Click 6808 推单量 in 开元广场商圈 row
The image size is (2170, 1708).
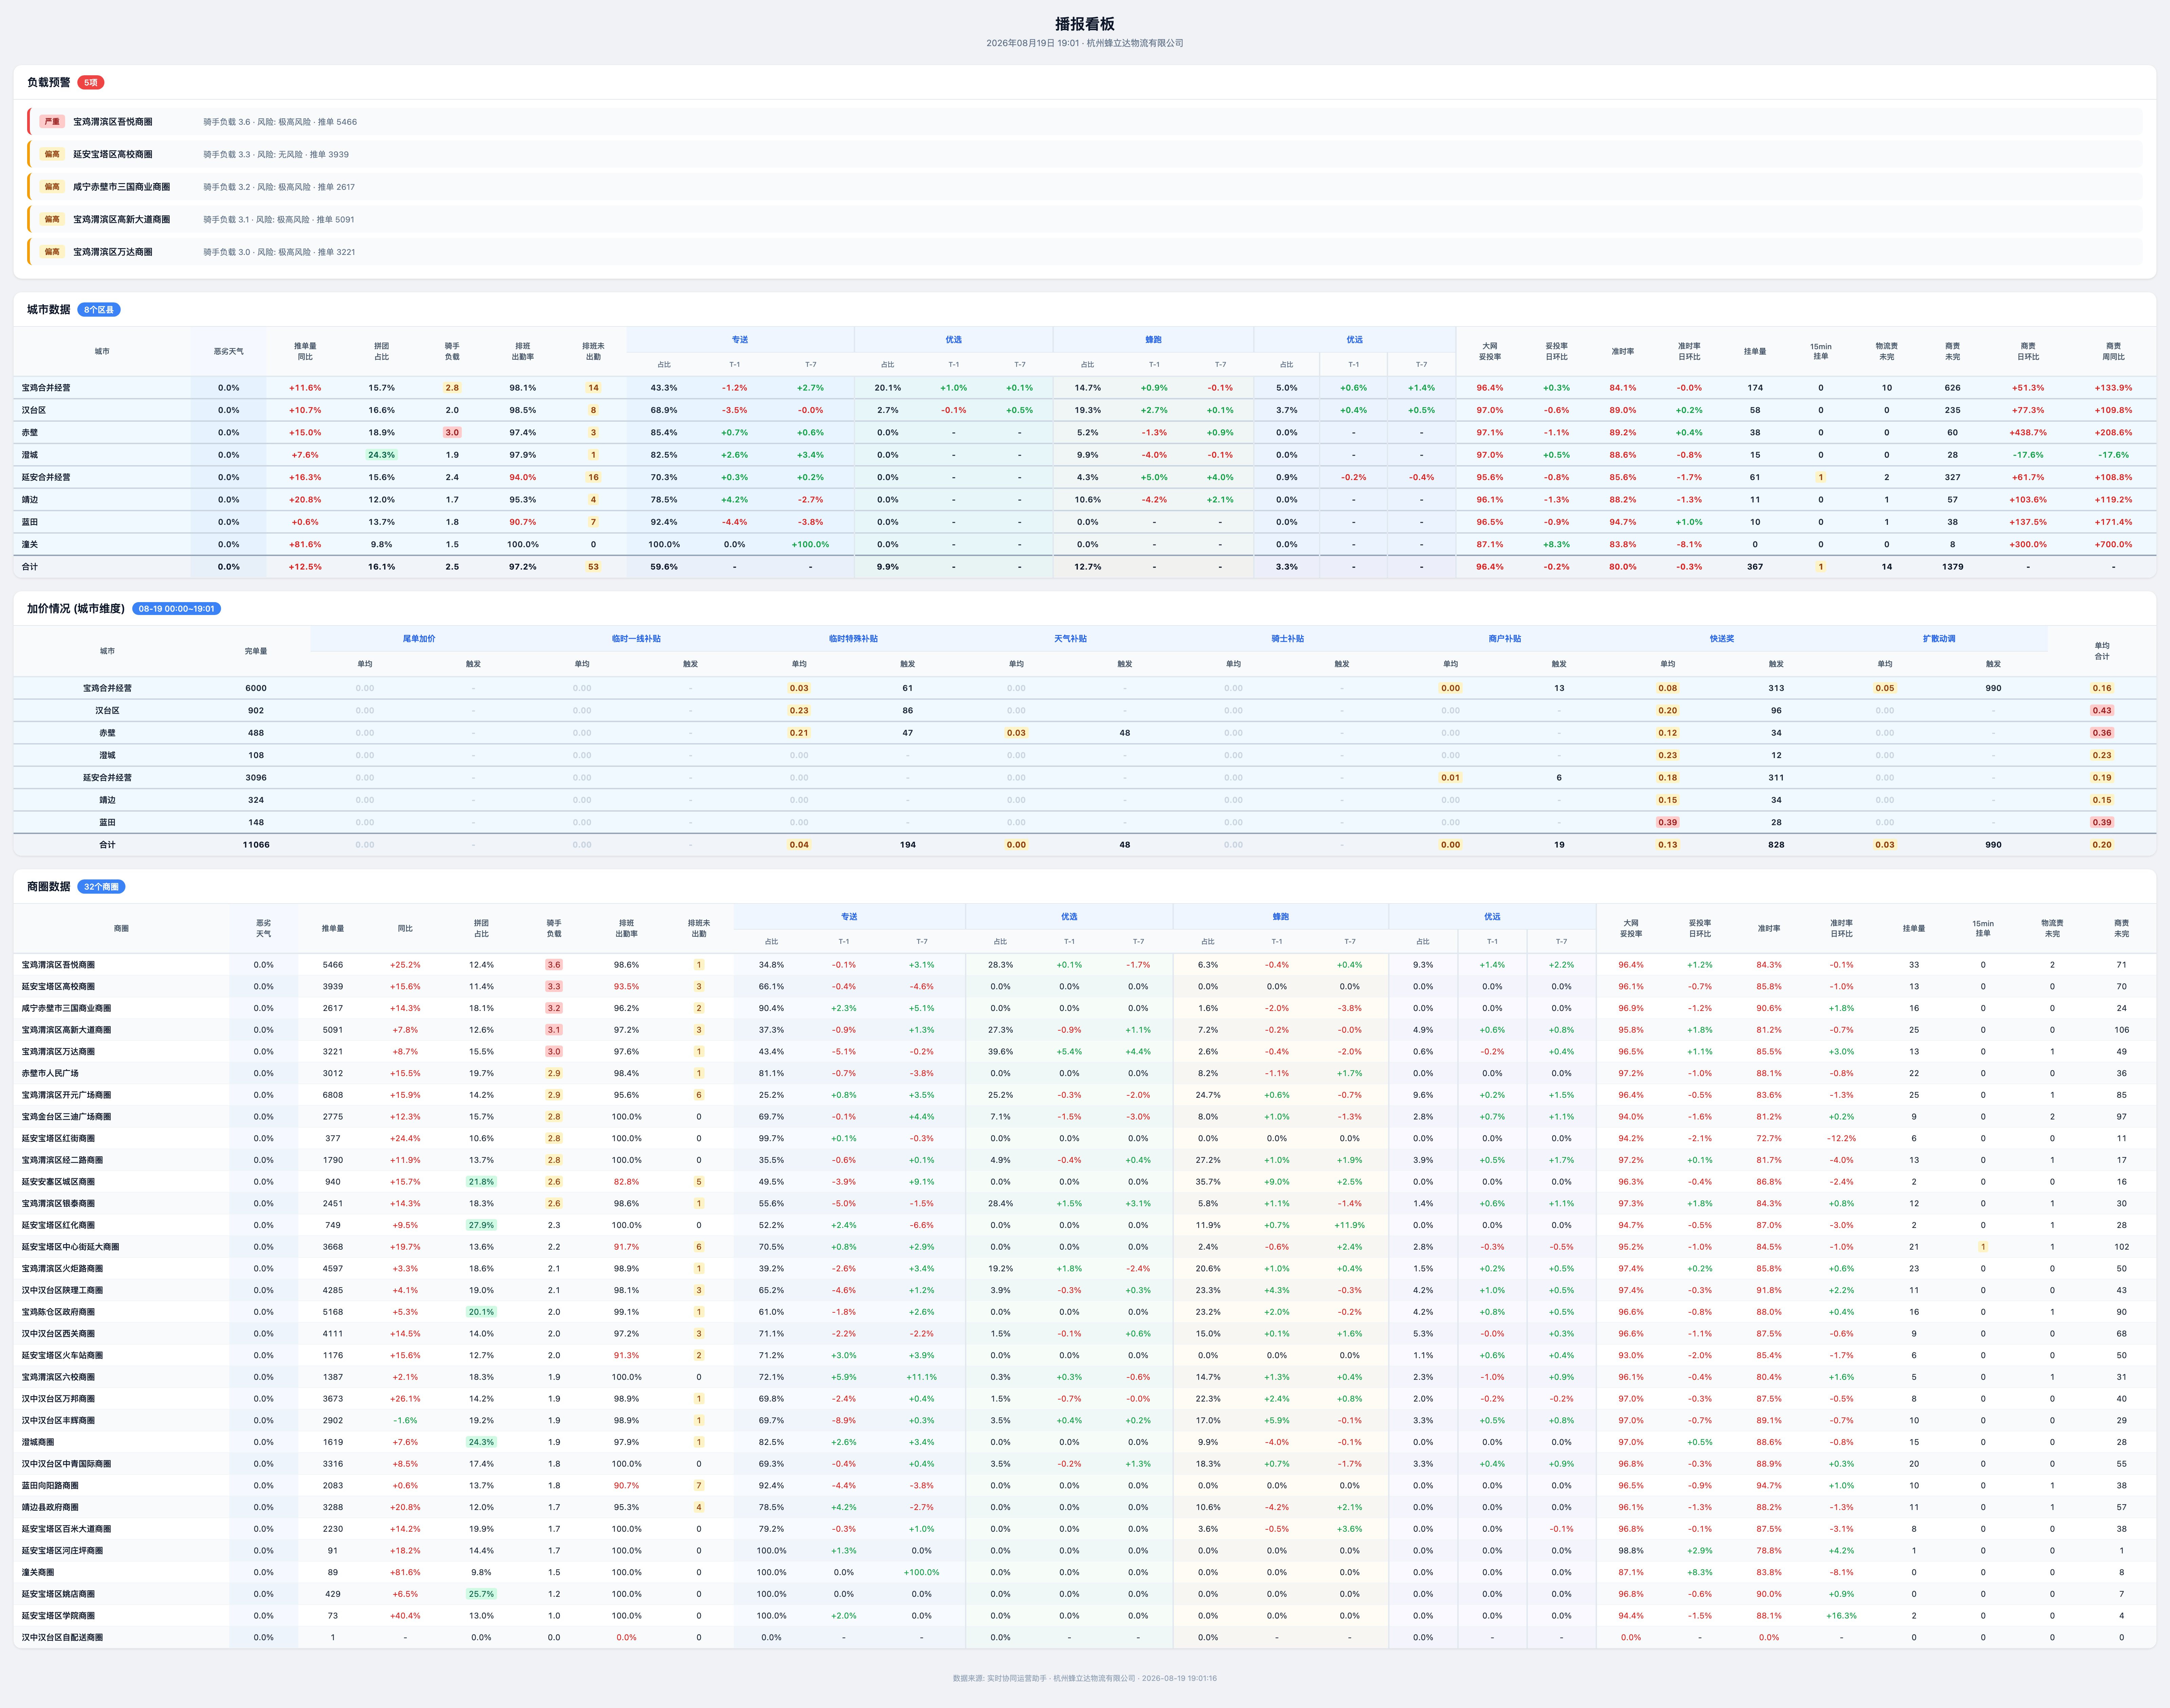click(x=333, y=1095)
